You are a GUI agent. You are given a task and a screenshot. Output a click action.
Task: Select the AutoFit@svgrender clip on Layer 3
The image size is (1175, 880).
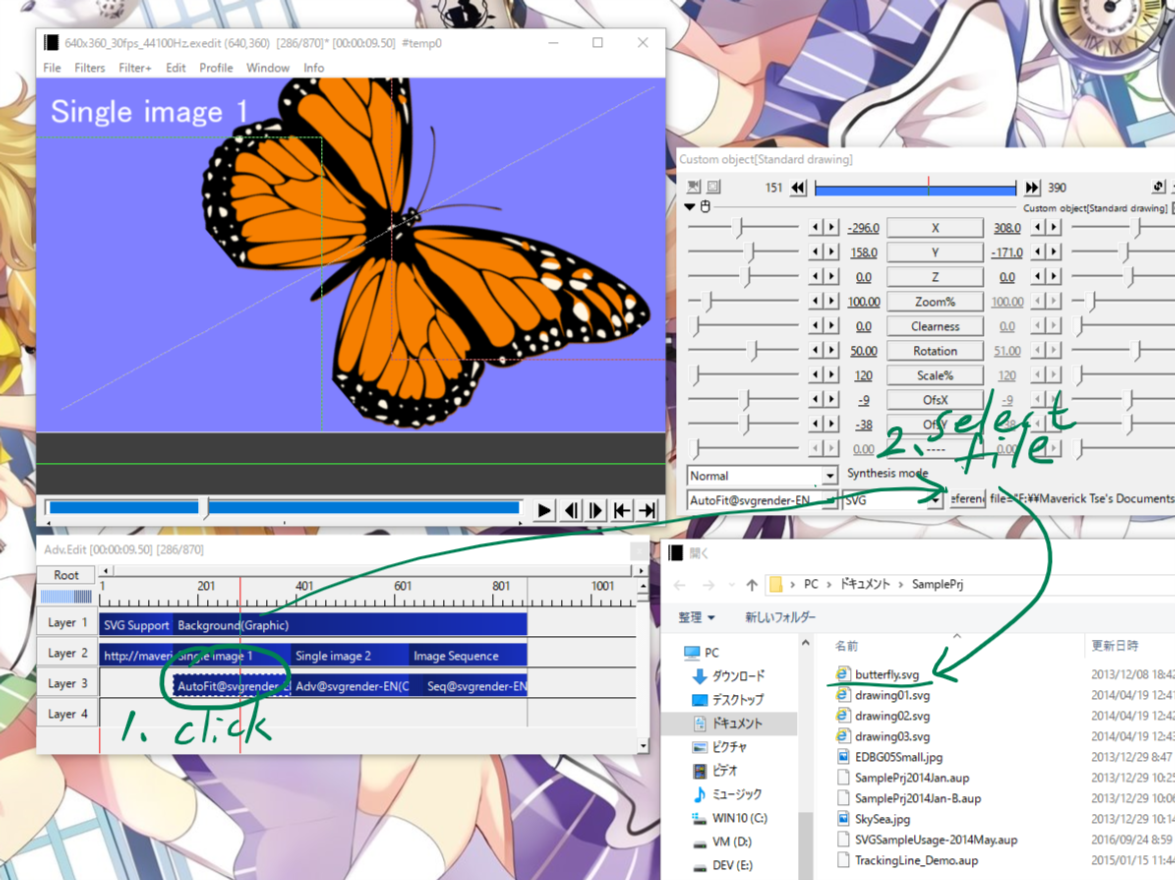pyautogui.click(x=232, y=686)
